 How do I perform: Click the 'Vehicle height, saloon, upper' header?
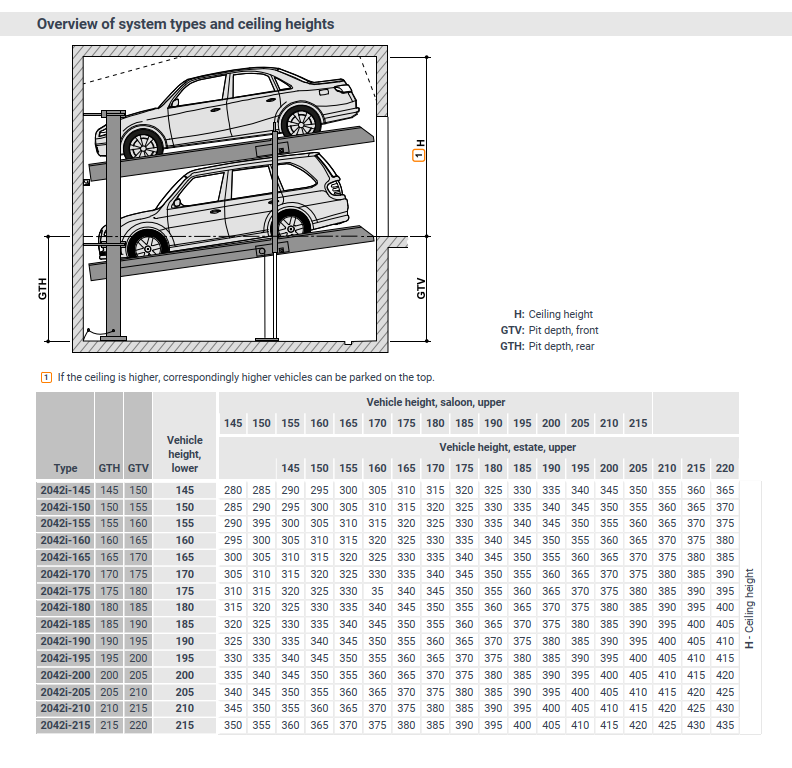point(435,402)
